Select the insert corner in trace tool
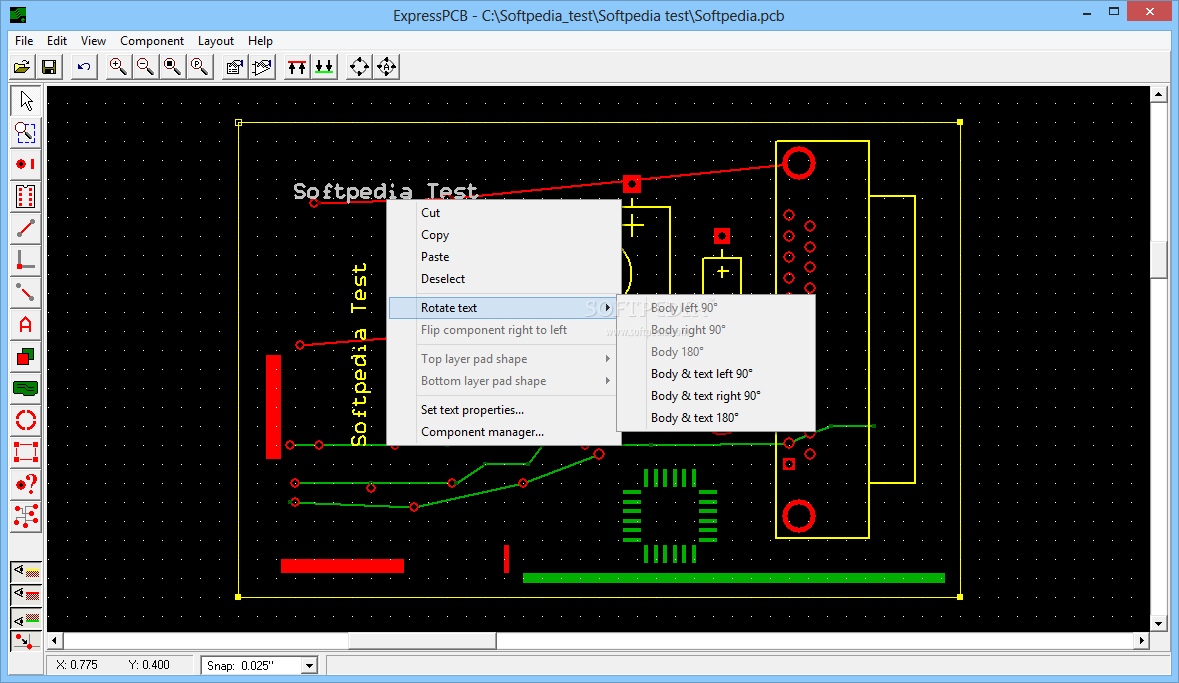This screenshot has height=683, width=1179. tap(26, 260)
